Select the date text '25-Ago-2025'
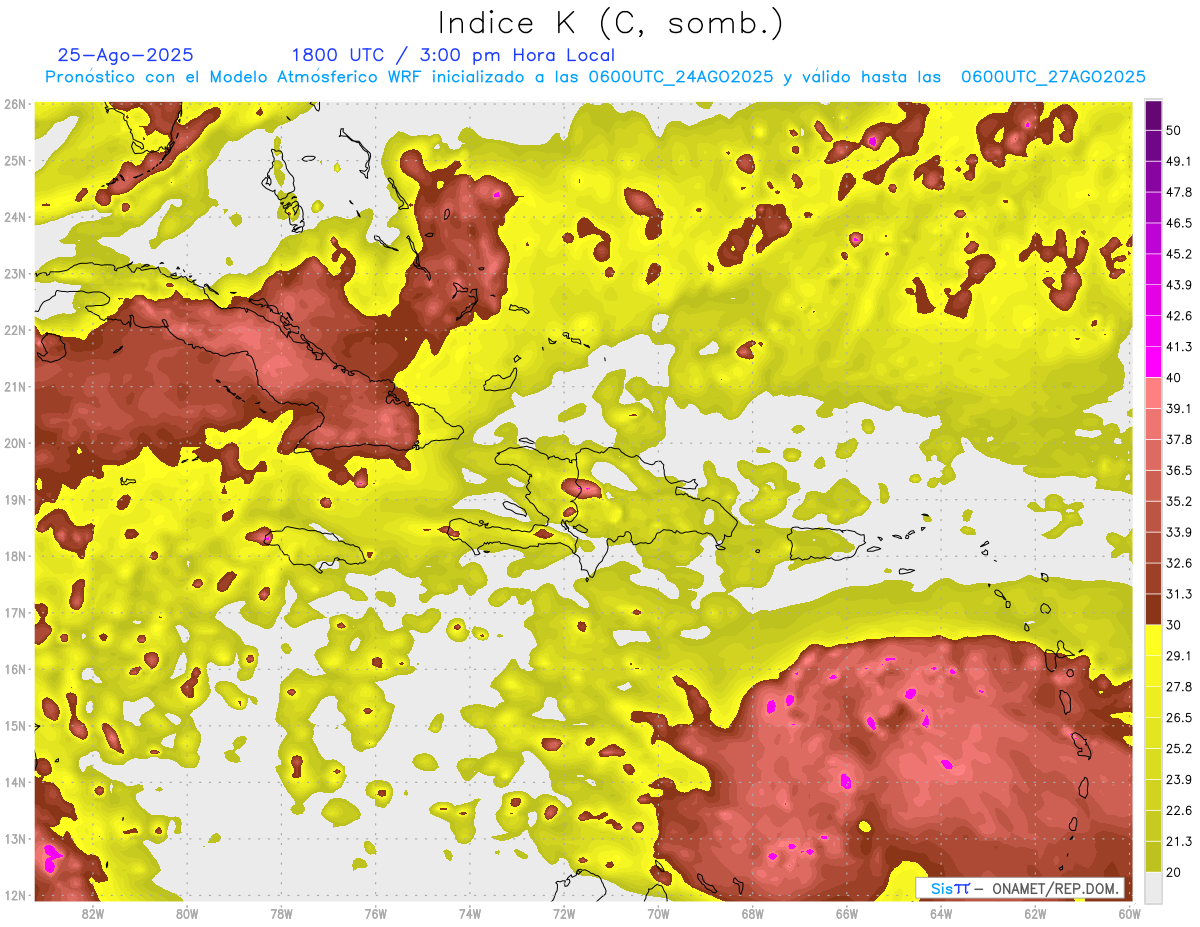 coord(126,55)
